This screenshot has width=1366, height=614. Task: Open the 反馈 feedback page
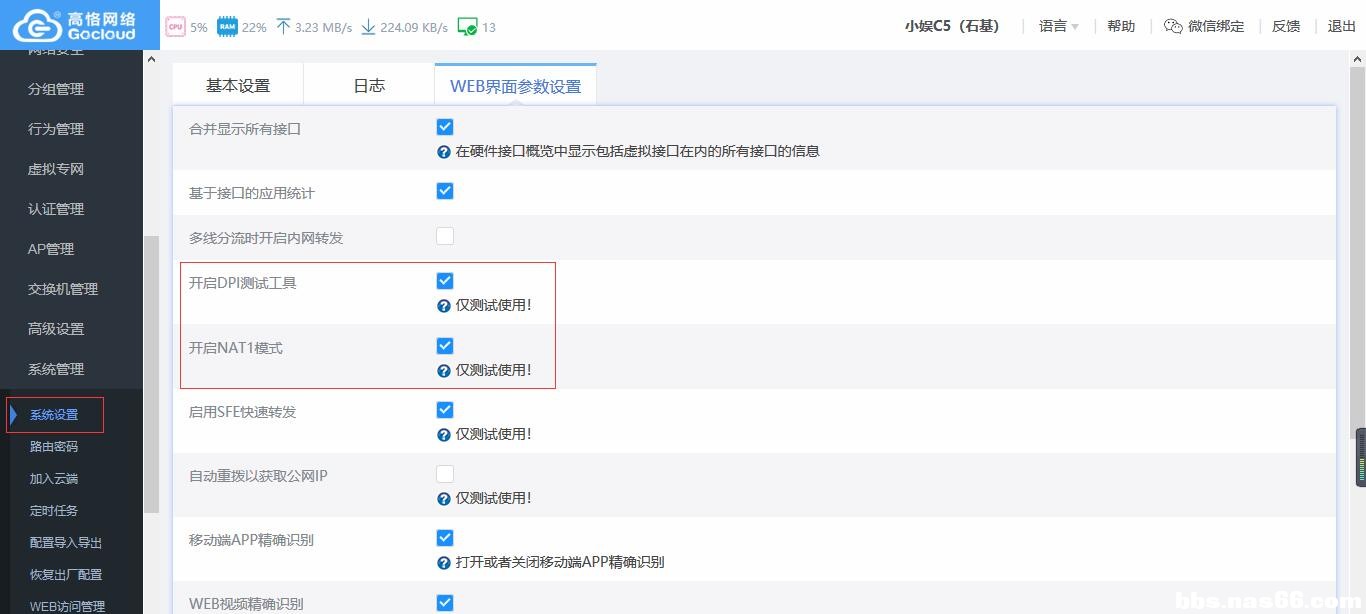pos(1285,27)
